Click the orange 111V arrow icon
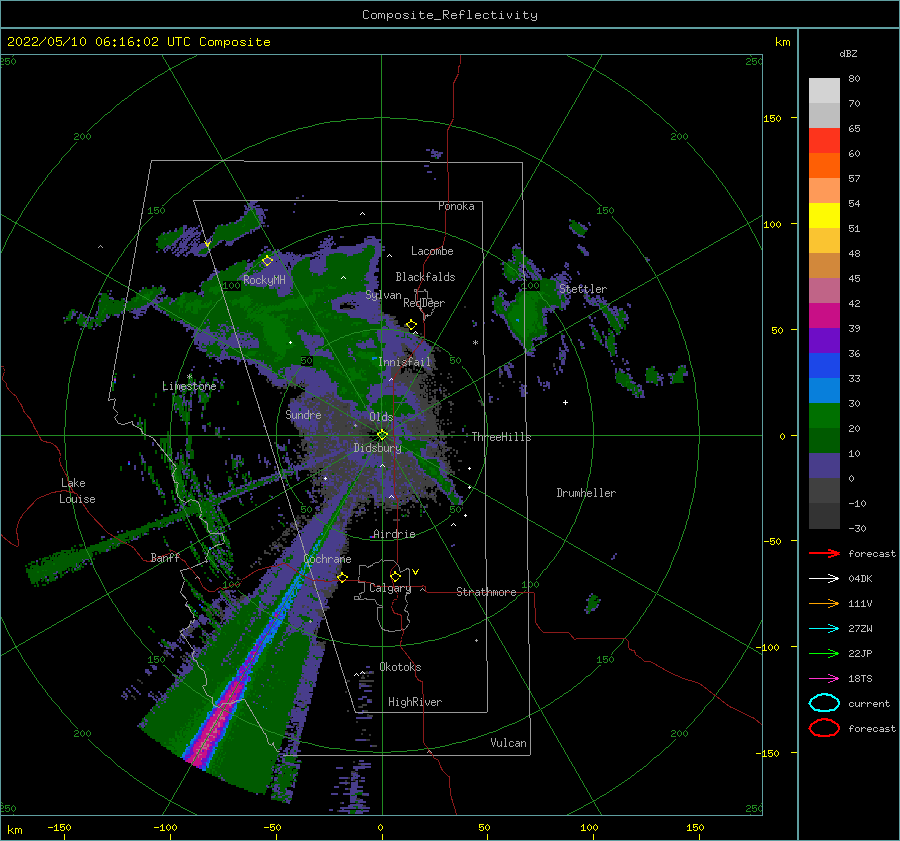 pyautogui.click(x=824, y=603)
